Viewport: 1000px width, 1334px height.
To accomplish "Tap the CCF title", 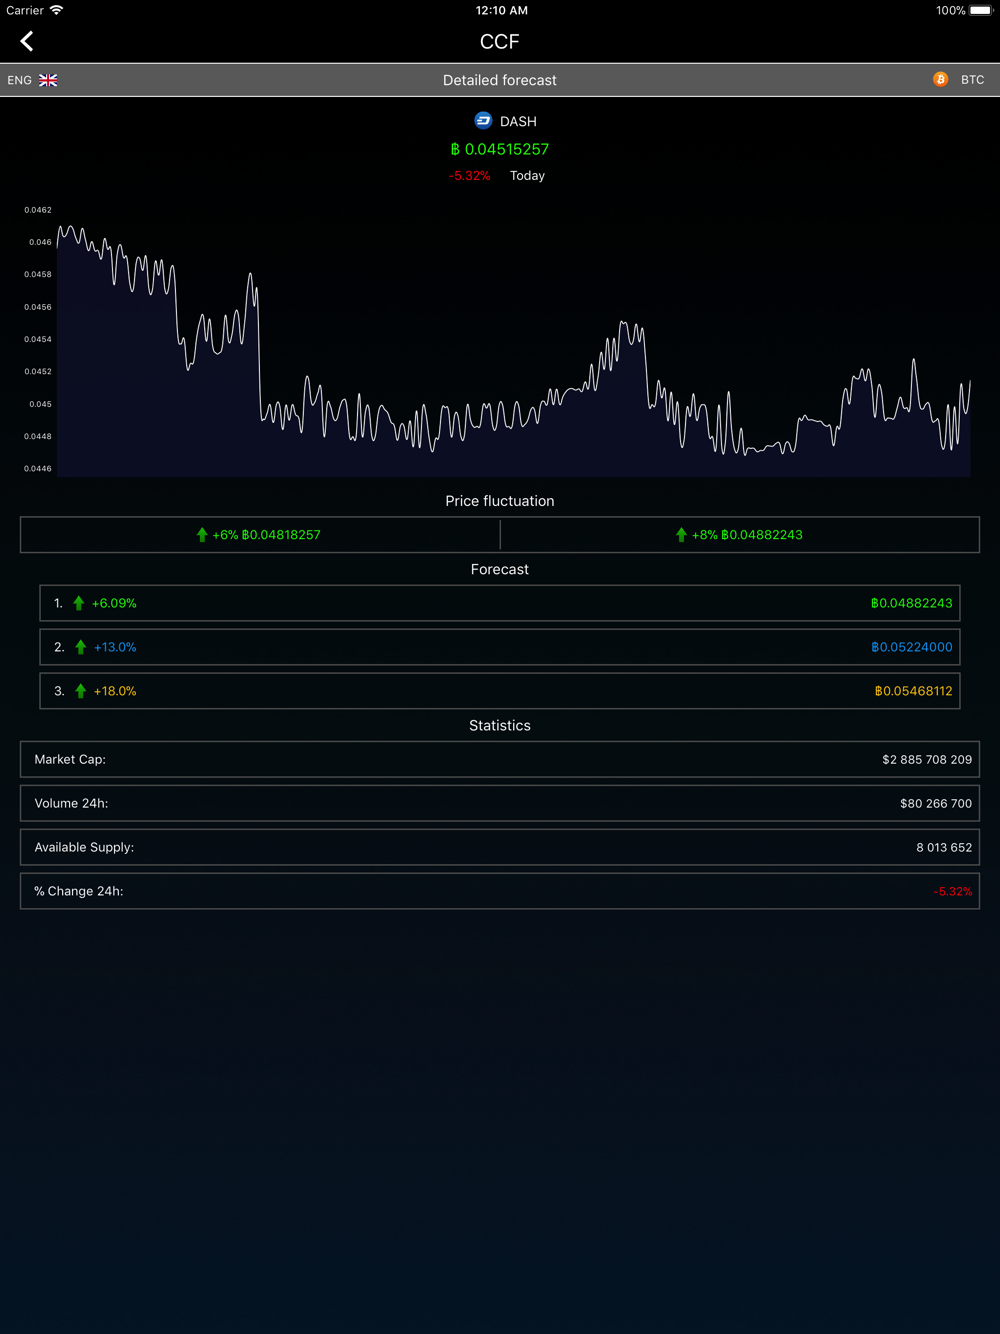I will [500, 42].
